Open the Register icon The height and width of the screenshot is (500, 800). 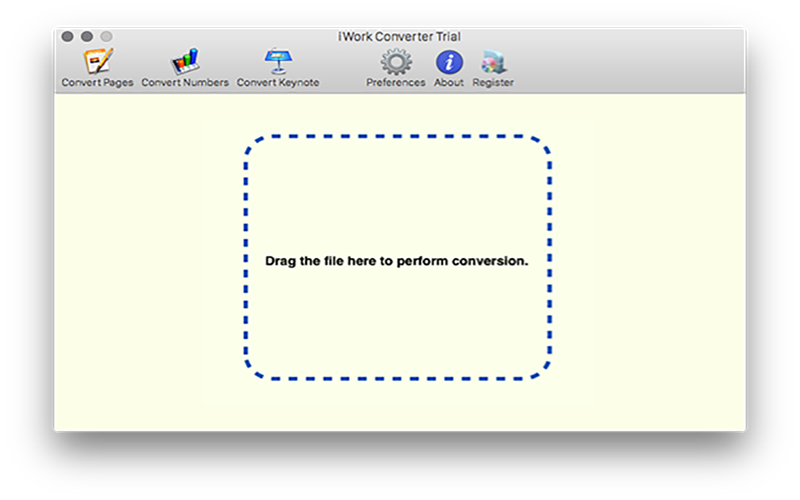[x=493, y=62]
